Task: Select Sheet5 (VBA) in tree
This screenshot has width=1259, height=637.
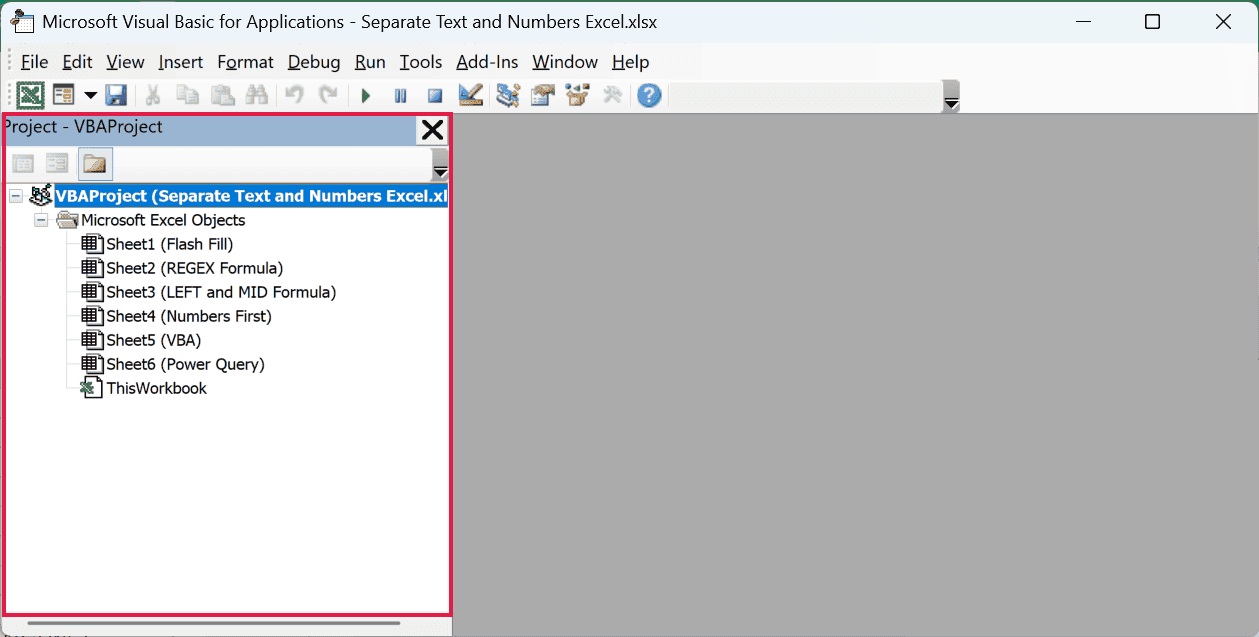Action: tap(154, 340)
